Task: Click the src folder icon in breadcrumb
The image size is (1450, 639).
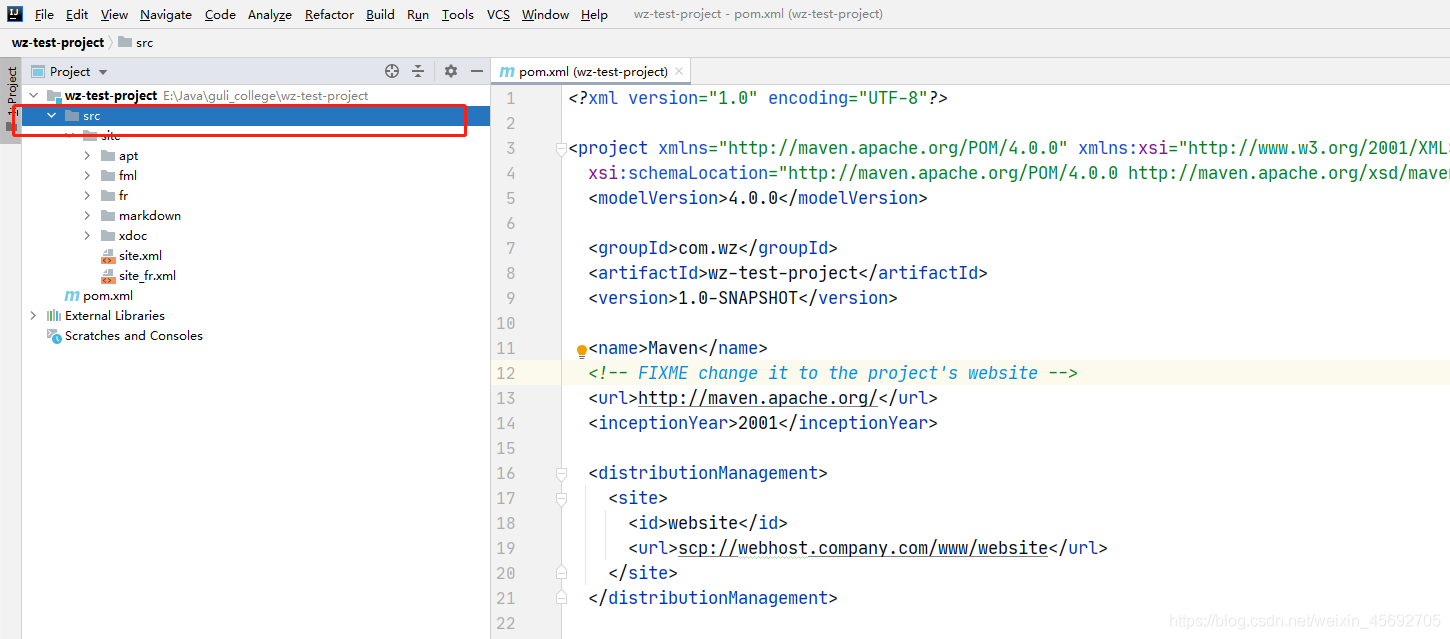Action: (x=125, y=43)
